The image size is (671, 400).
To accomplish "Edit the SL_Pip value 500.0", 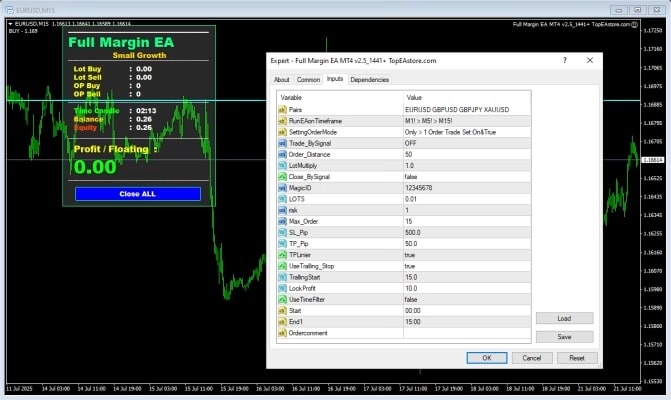I will (467, 232).
